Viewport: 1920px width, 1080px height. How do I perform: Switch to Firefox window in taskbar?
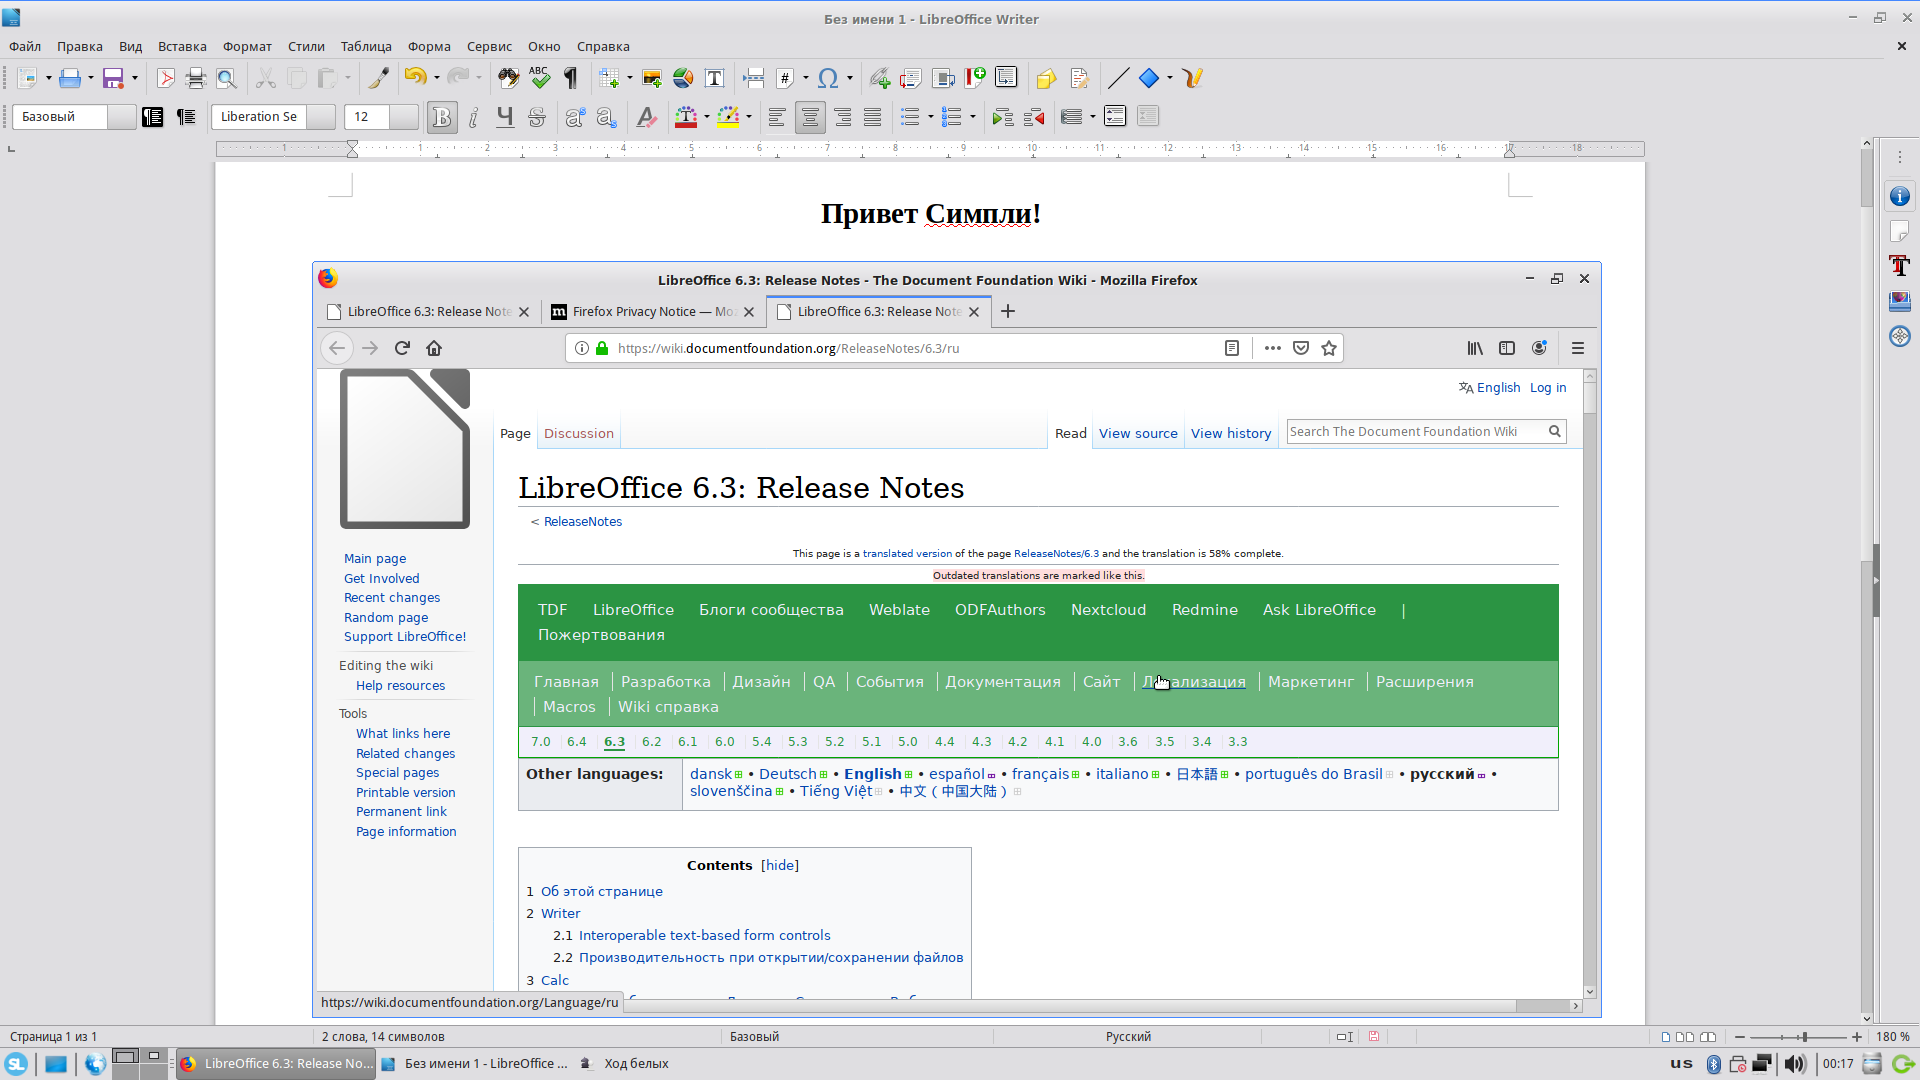276,1063
